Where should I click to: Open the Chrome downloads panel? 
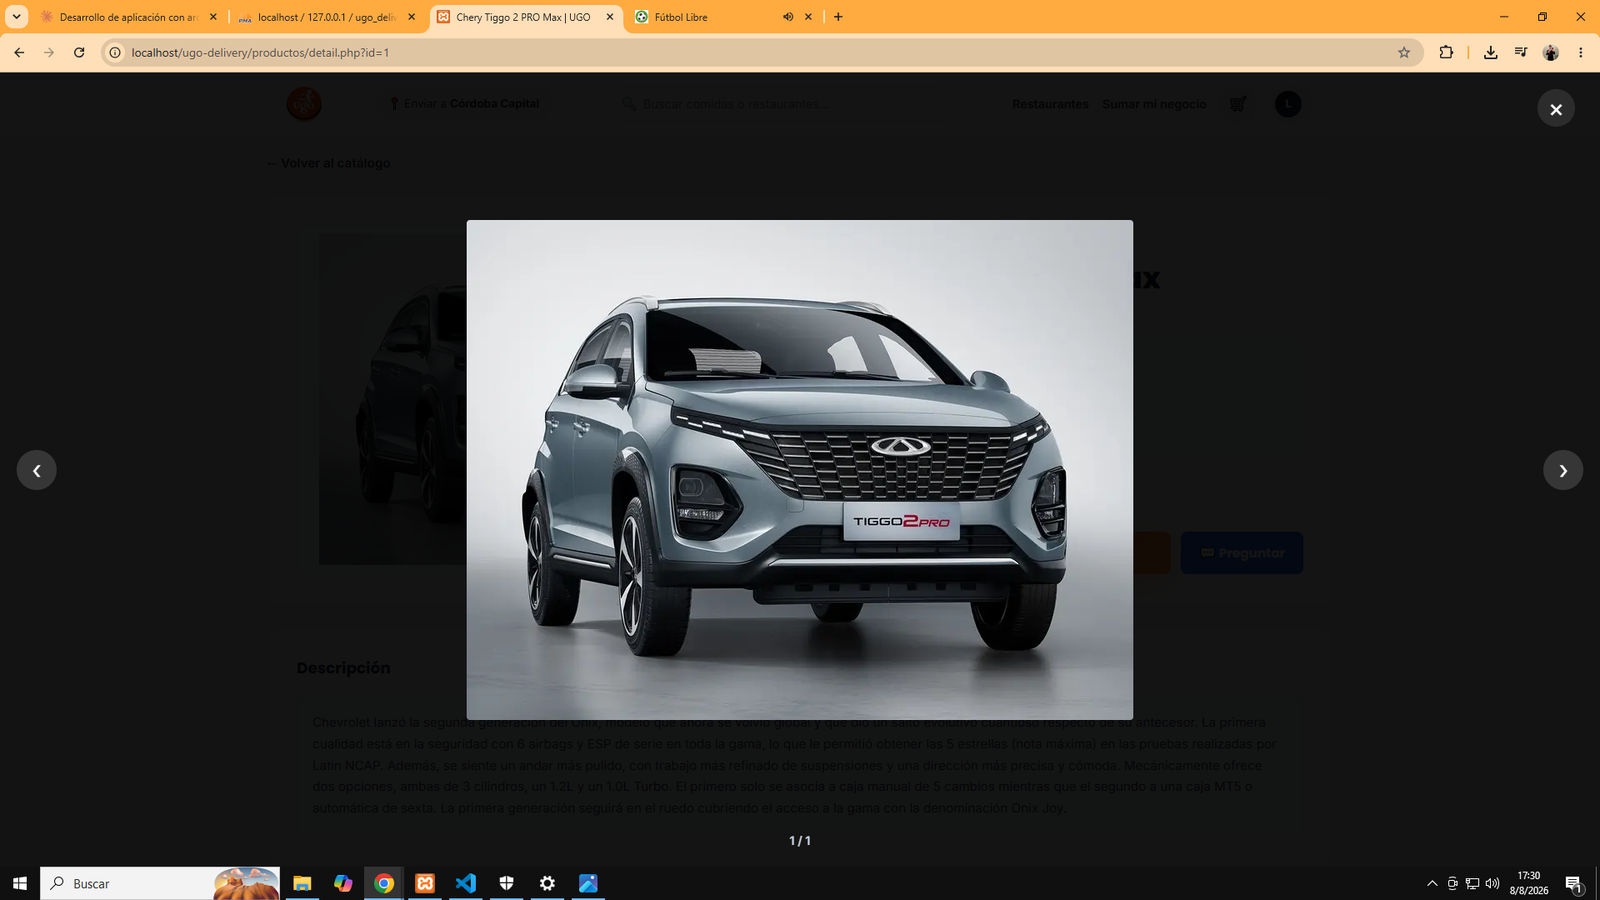(x=1490, y=53)
